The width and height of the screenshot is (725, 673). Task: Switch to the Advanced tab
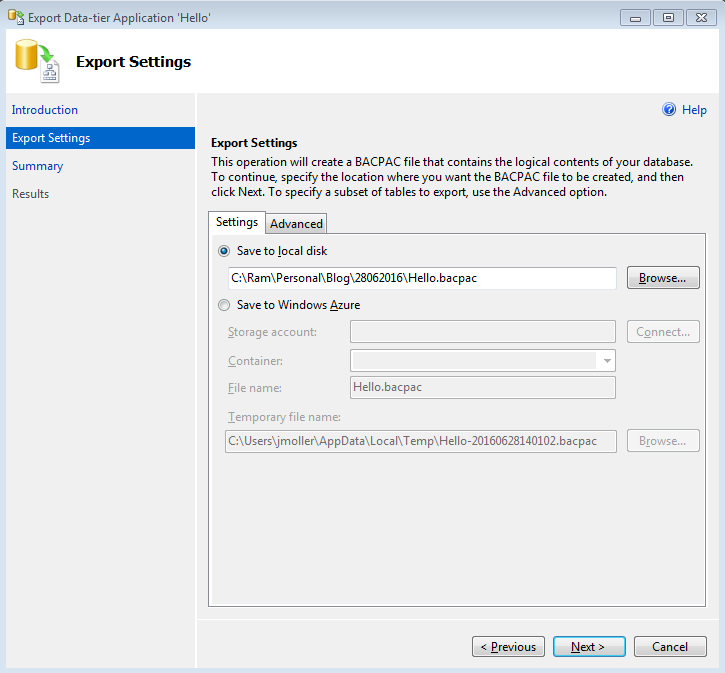[296, 224]
